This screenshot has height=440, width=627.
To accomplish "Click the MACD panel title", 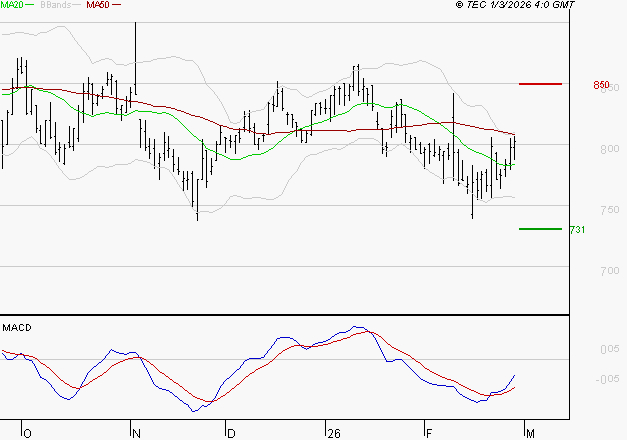I will [17, 328].
